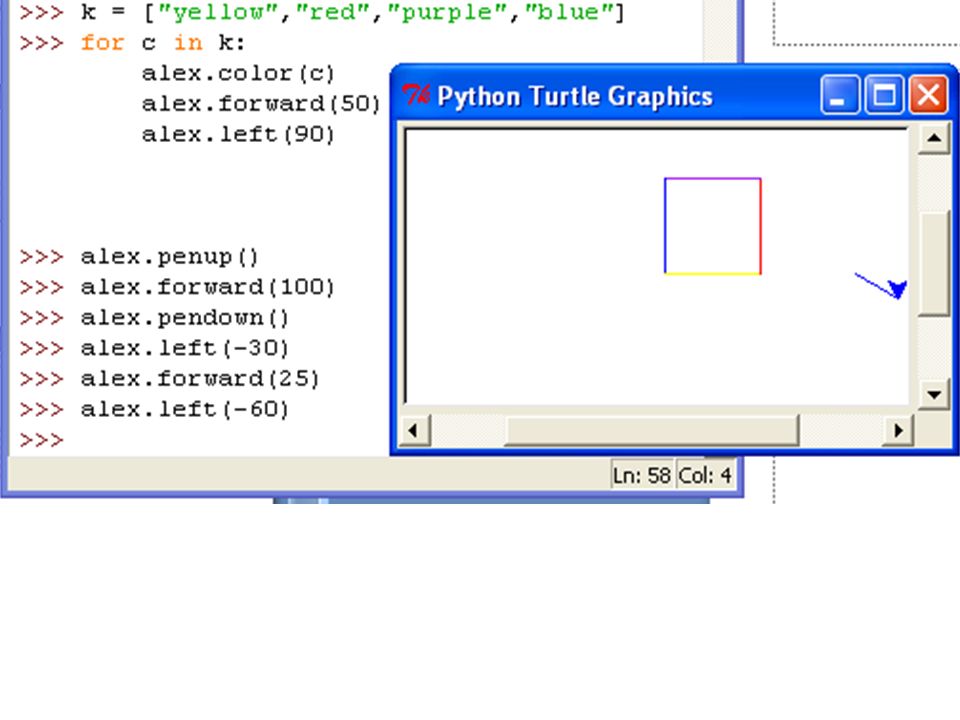This screenshot has height=720, width=960.
Task: Minimize the Python Turtle Graphics window
Action: point(839,95)
